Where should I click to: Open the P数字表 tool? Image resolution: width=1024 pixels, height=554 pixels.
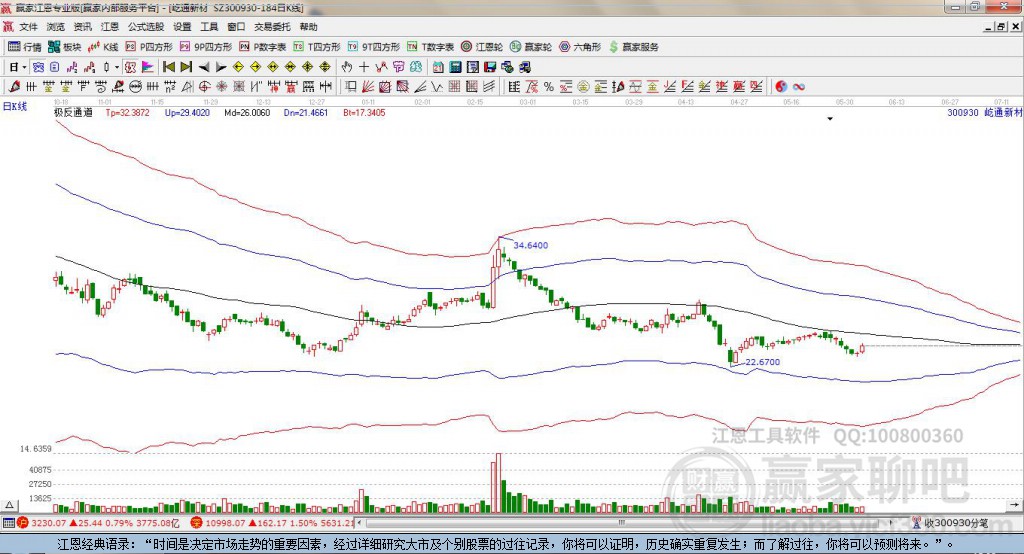(263, 47)
